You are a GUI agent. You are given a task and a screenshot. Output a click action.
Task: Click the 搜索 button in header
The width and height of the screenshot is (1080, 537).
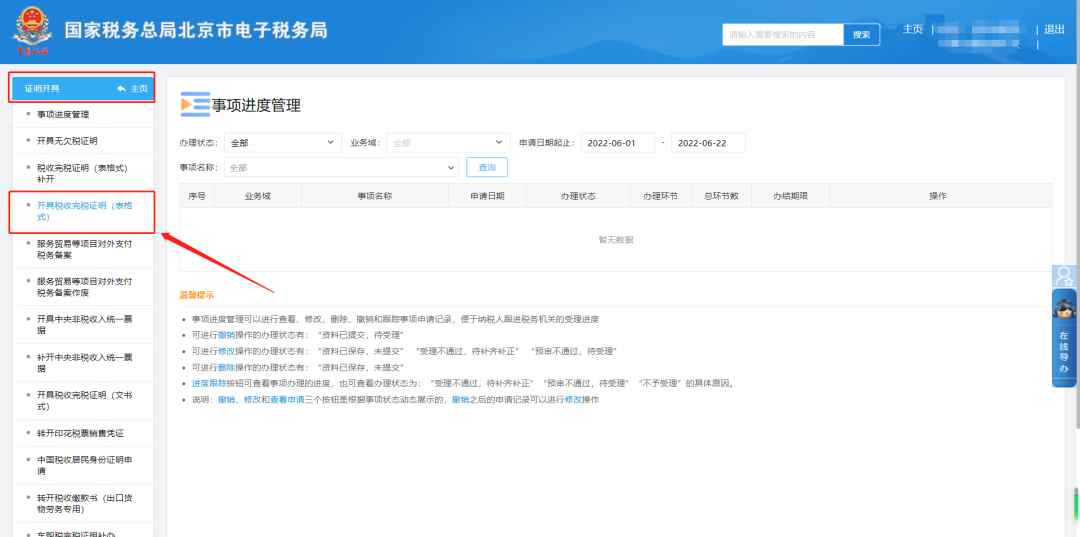click(x=862, y=34)
